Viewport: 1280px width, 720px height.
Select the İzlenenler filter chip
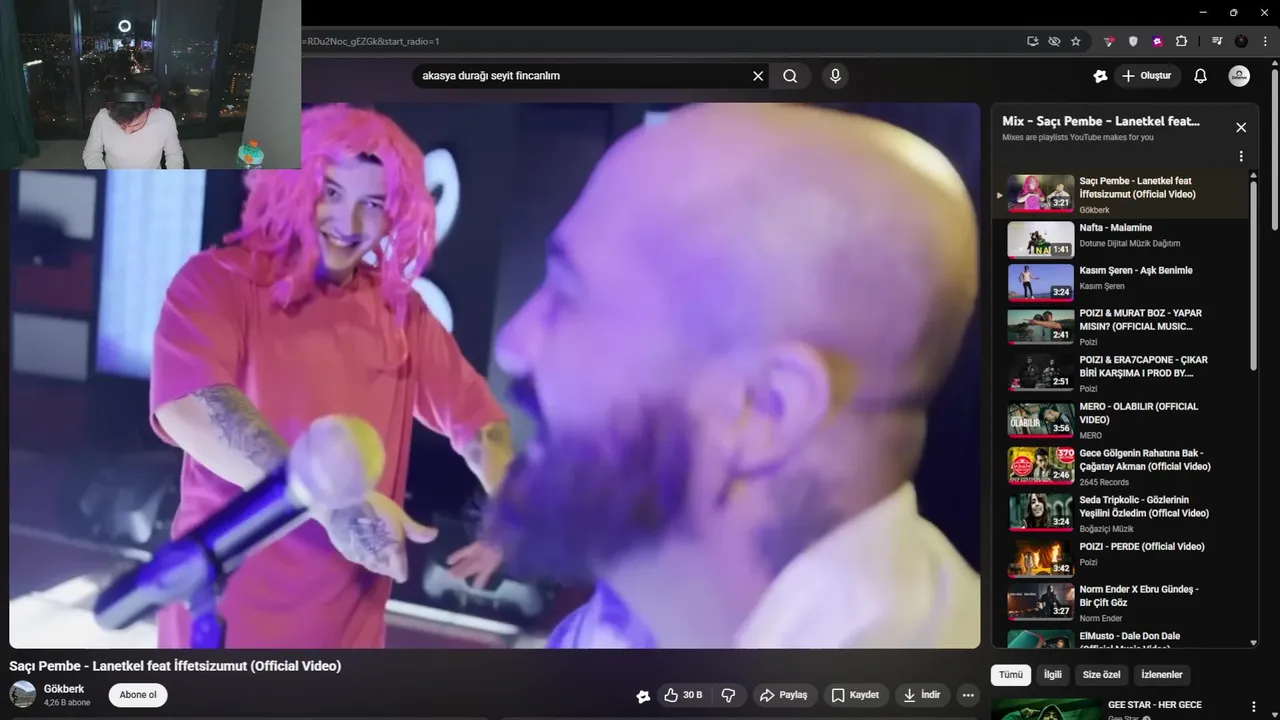[x=1162, y=675]
